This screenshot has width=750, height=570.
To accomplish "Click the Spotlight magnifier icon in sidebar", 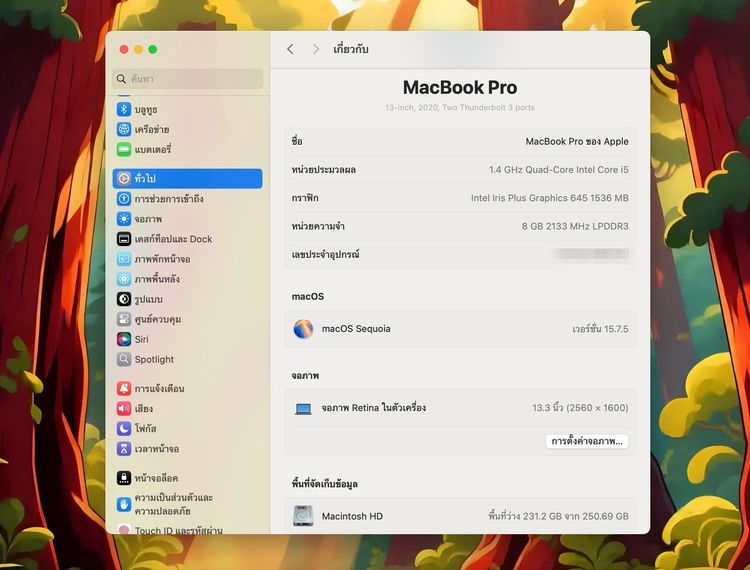I will [124, 359].
